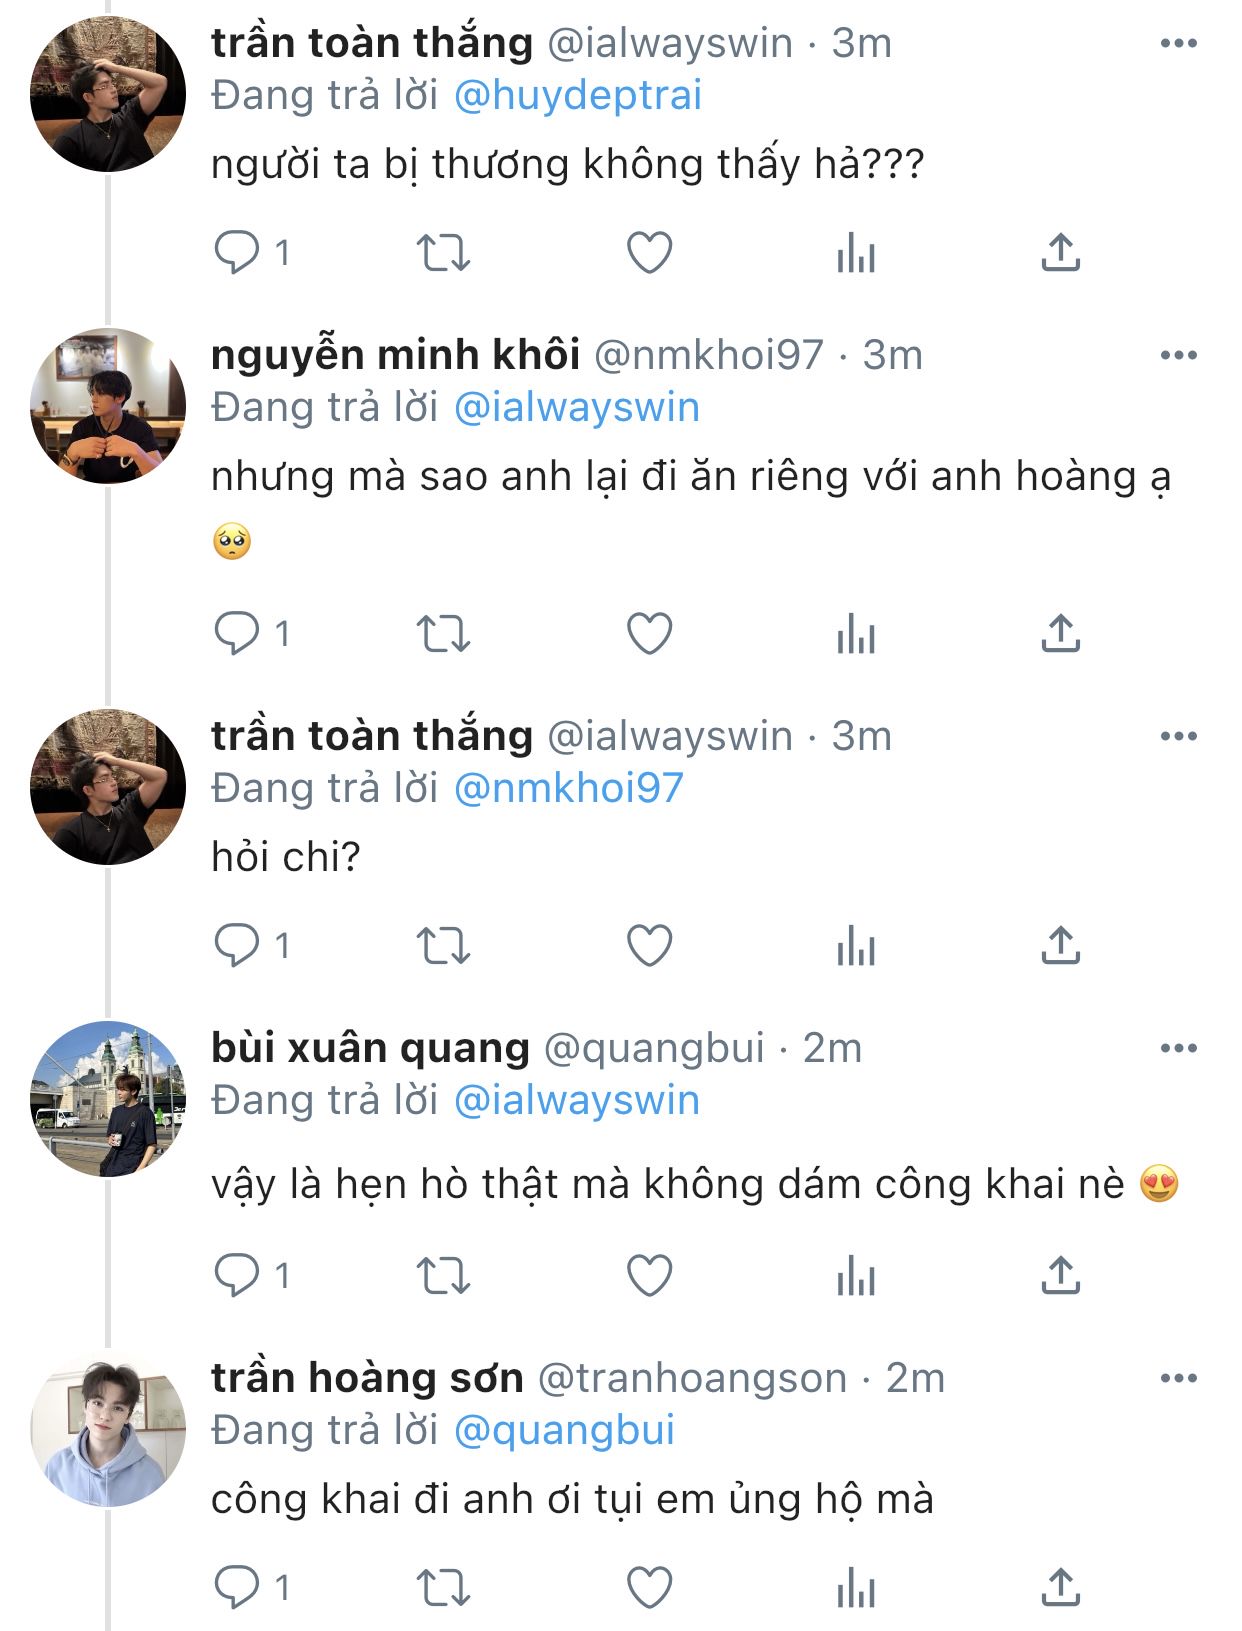Reply to the "hỏi chi?" tweet
The image size is (1242, 1631).
coord(237,946)
